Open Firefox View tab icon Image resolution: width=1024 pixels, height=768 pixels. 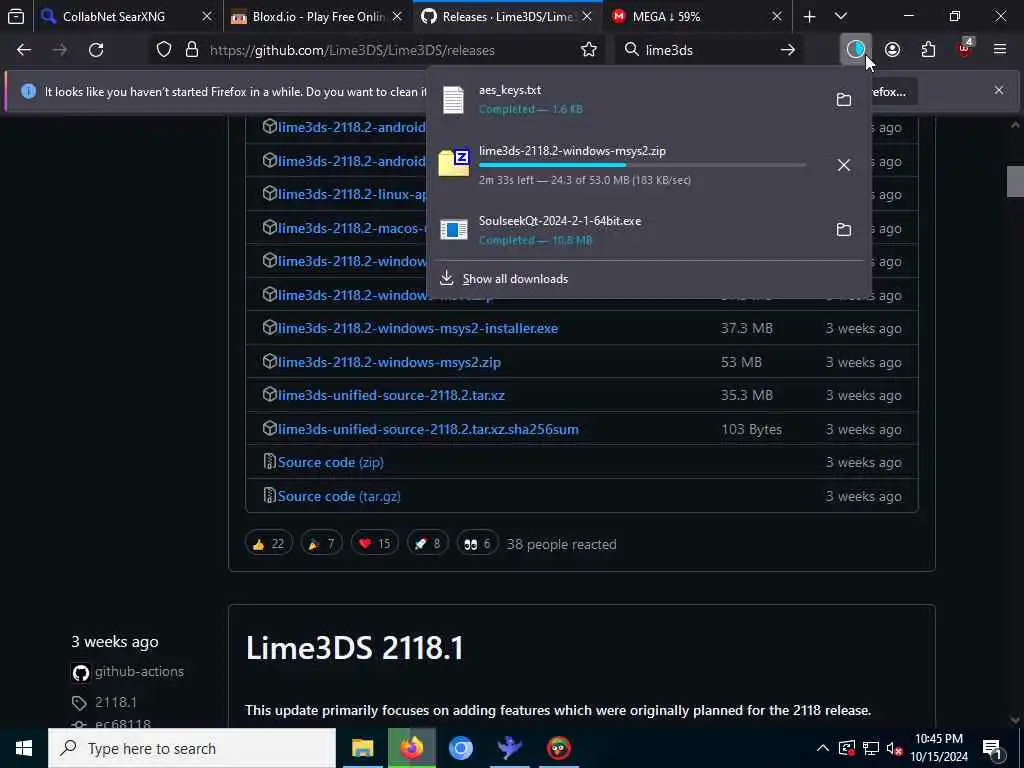point(16,16)
